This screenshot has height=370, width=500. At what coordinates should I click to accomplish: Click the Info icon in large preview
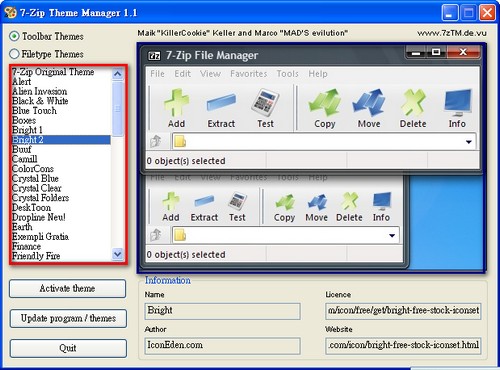458,102
